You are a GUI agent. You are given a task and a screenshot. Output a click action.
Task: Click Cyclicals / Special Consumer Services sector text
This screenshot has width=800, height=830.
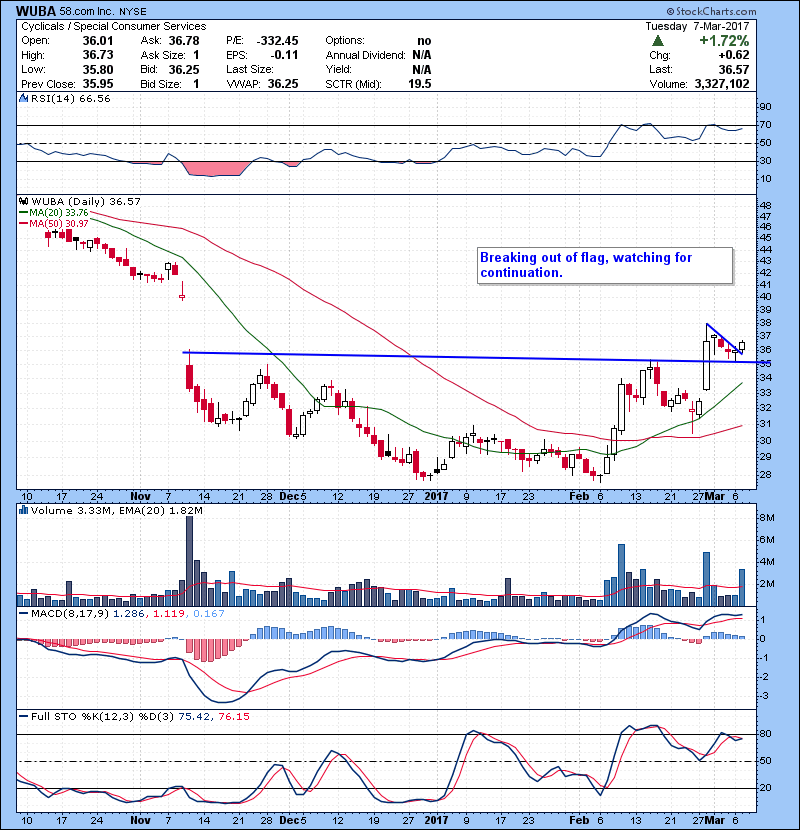pyautogui.click(x=114, y=26)
